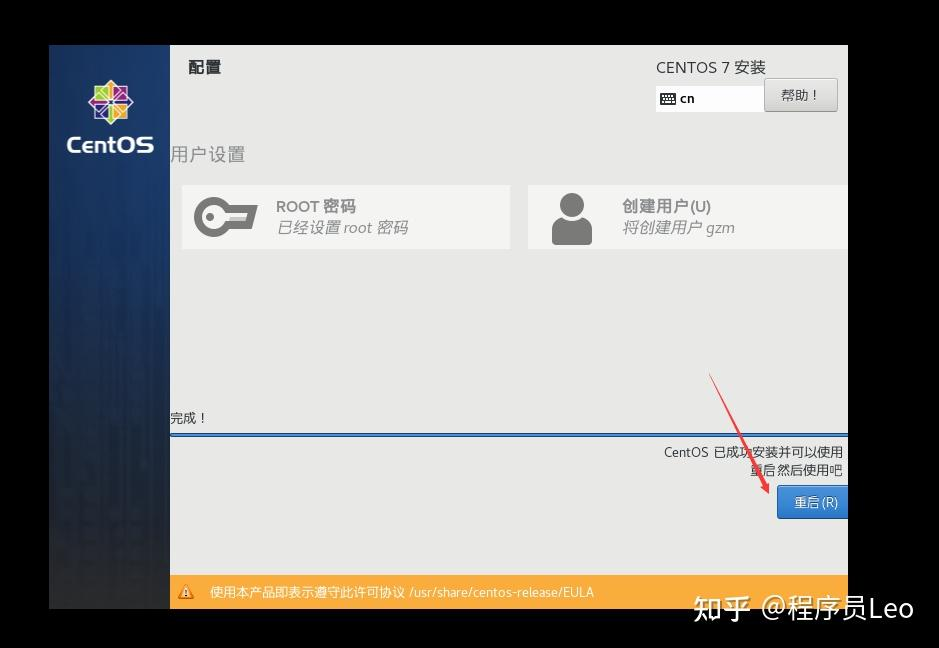This screenshot has width=939, height=648.
Task: Click the 重启然后使用吧 message line
Action: pos(796,470)
